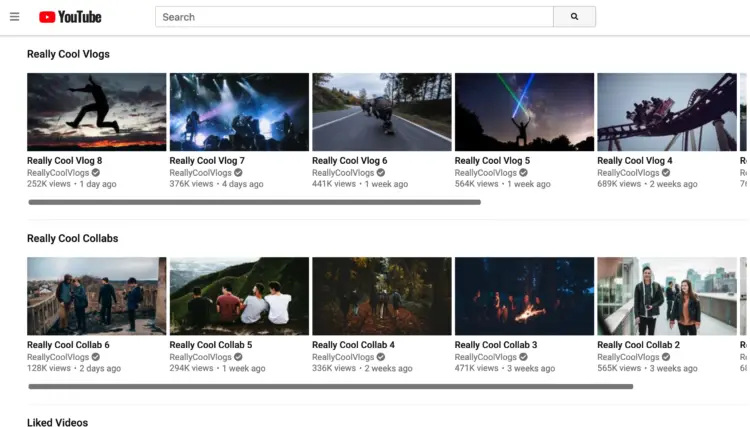Screen dimensions: 750x427
Task: Open the Really Cool Vlog 4 rollercoaster thumbnail
Action: click(667, 112)
